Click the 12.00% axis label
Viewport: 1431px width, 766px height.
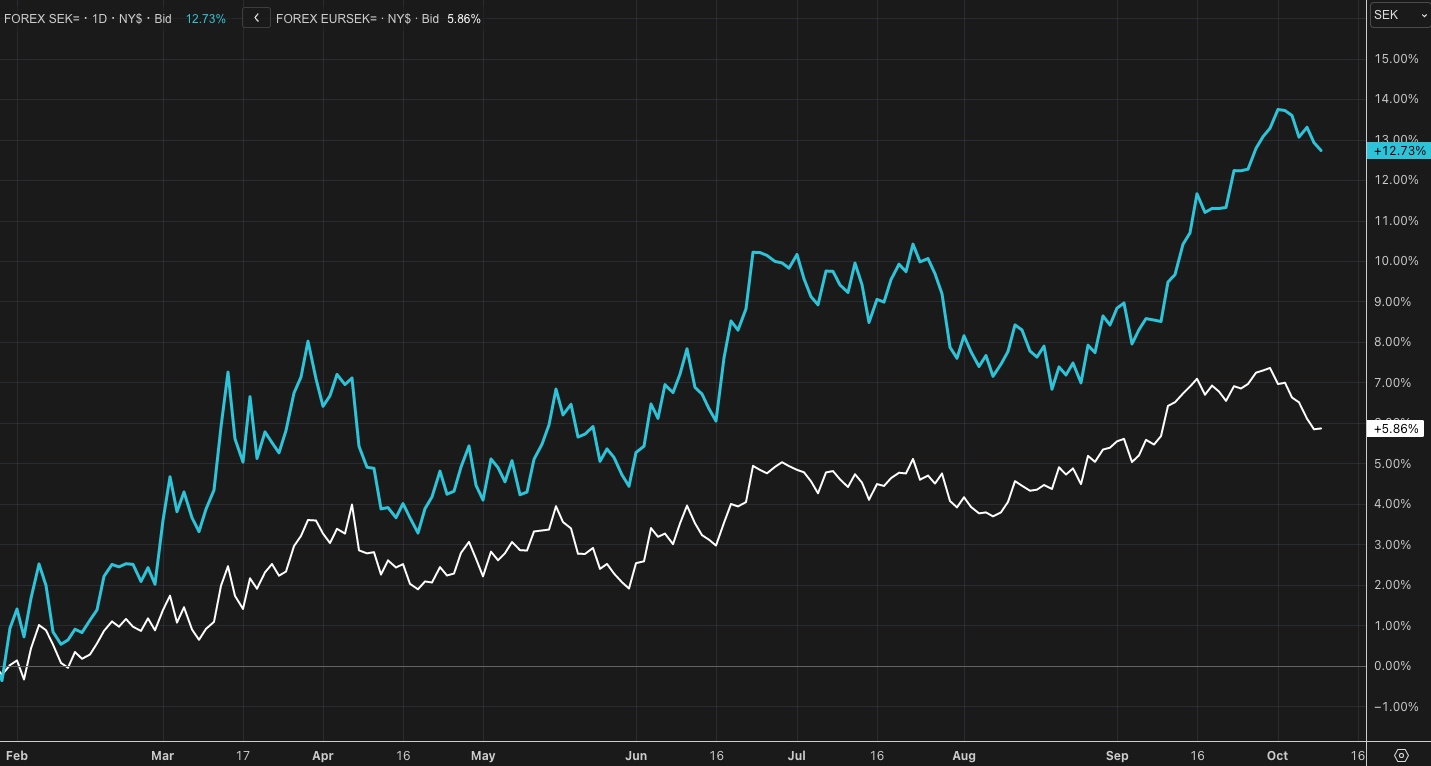pos(1397,180)
